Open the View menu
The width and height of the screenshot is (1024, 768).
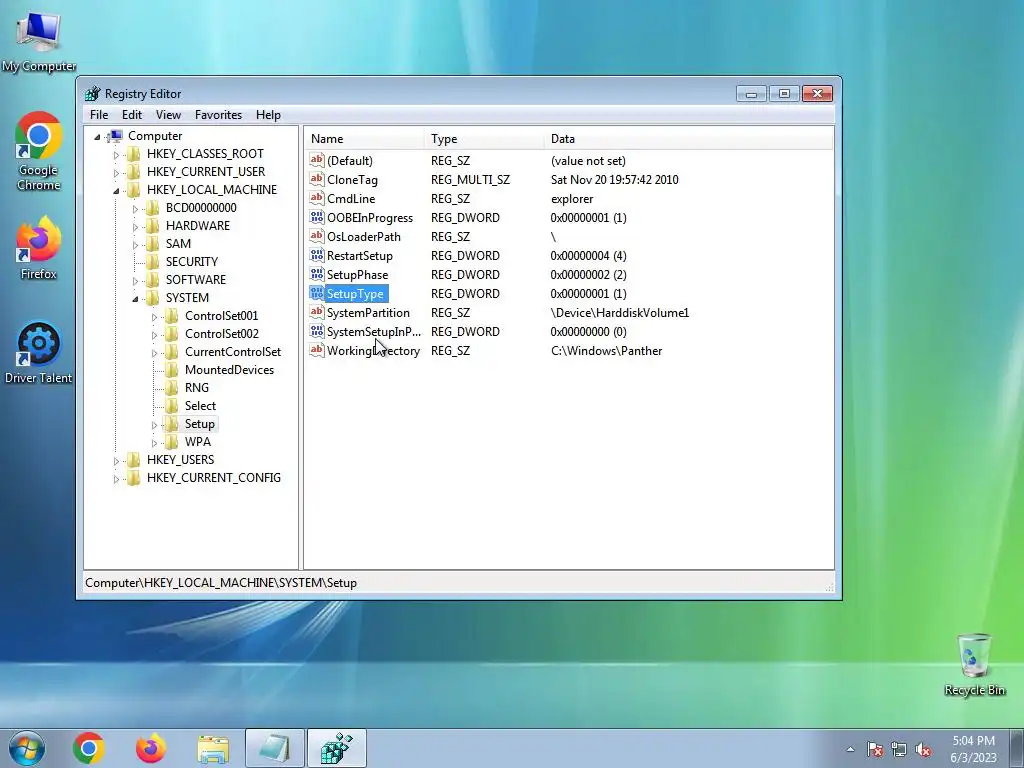(168, 115)
